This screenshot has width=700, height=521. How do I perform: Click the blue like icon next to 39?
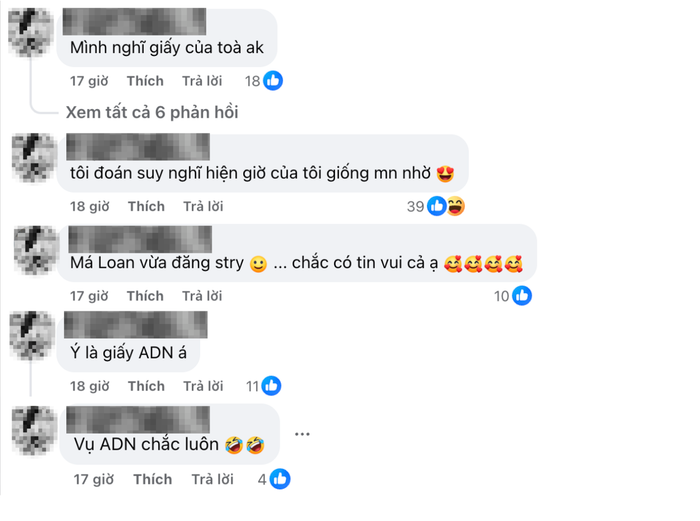point(437,206)
